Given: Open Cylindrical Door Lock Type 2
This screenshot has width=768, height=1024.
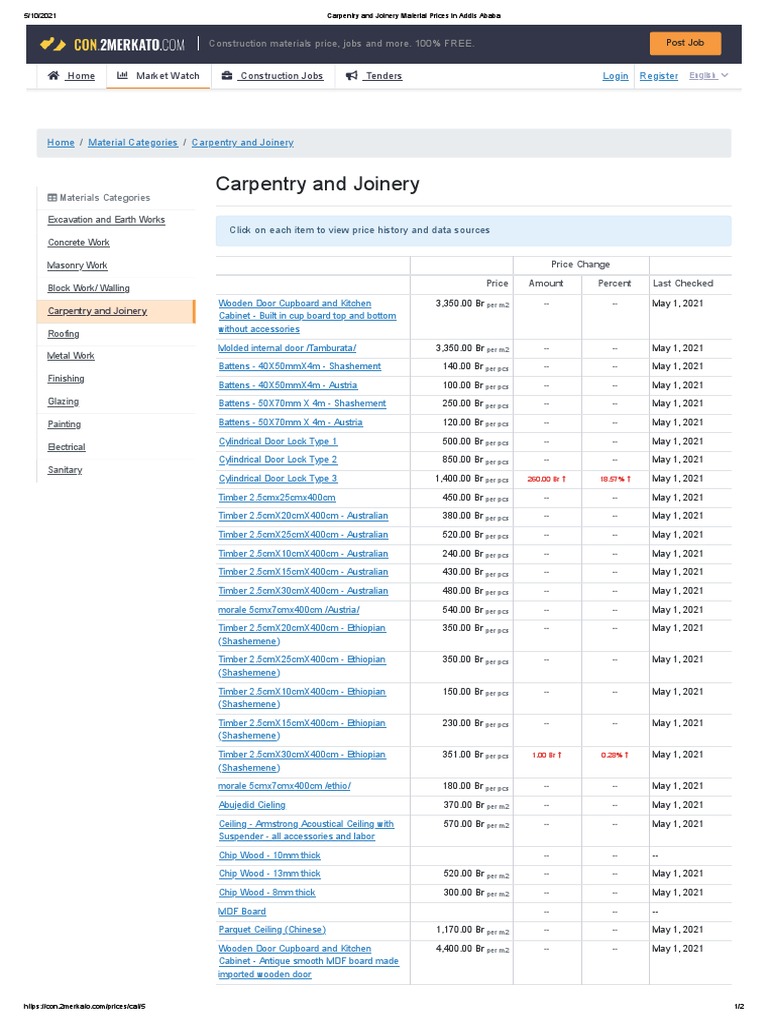Looking at the screenshot, I should coord(278,460).
